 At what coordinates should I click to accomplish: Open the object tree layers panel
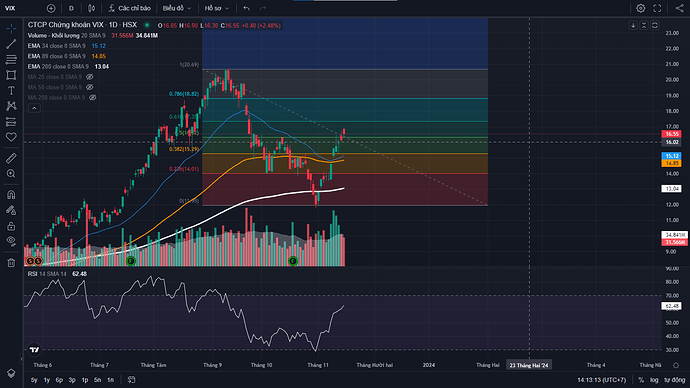pyautogui.click(x=11, y=373)
